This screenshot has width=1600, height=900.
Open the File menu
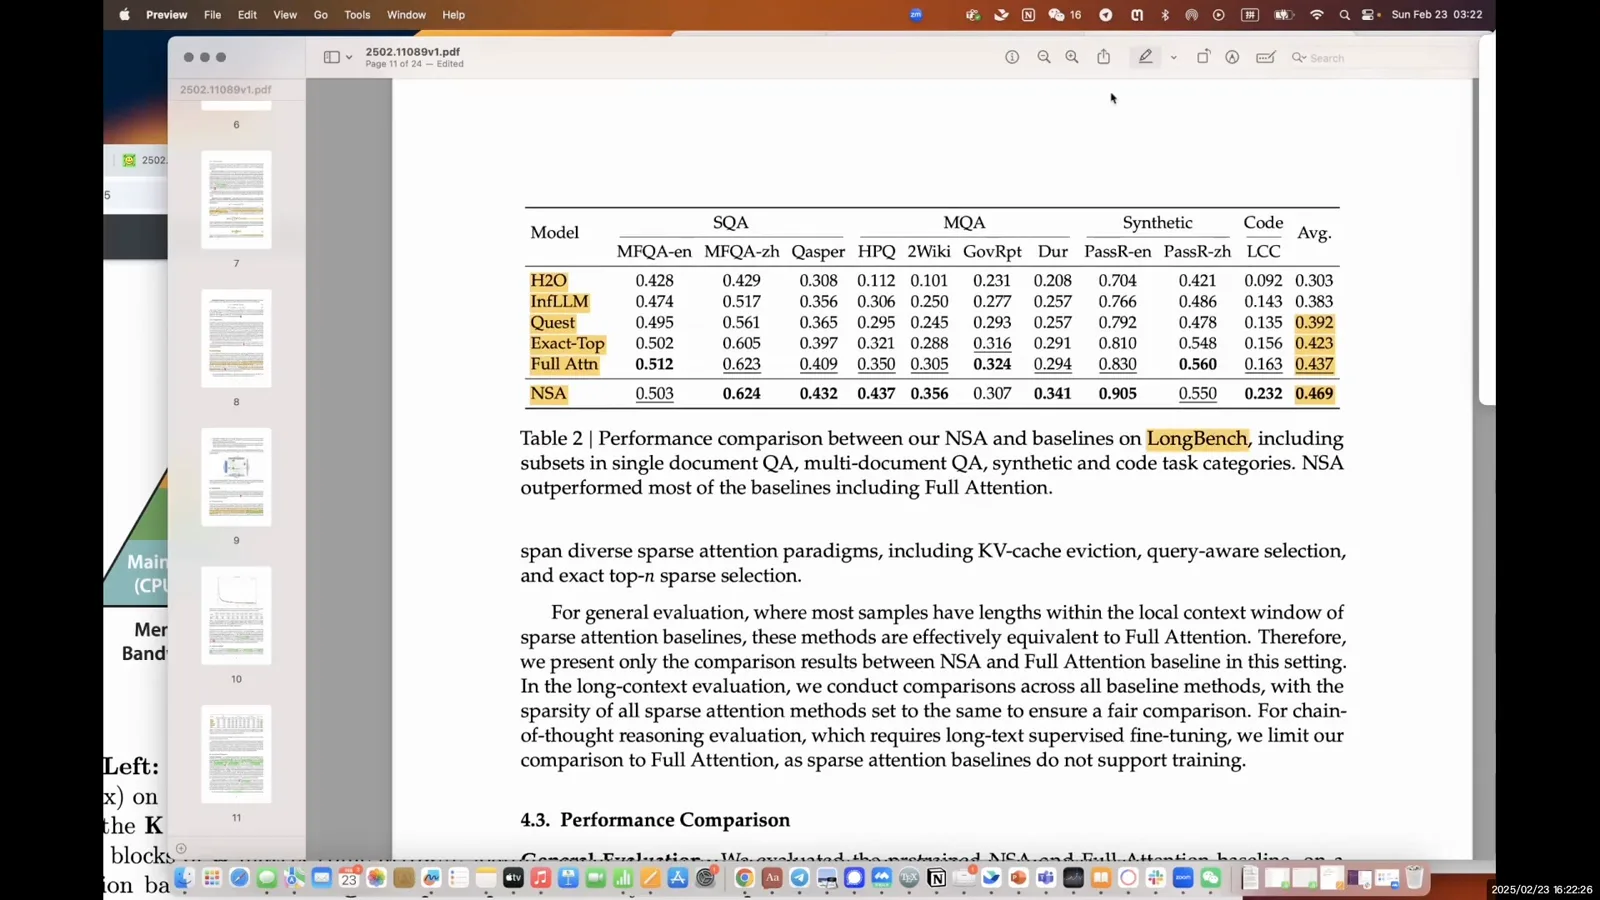tap(212, 15)
